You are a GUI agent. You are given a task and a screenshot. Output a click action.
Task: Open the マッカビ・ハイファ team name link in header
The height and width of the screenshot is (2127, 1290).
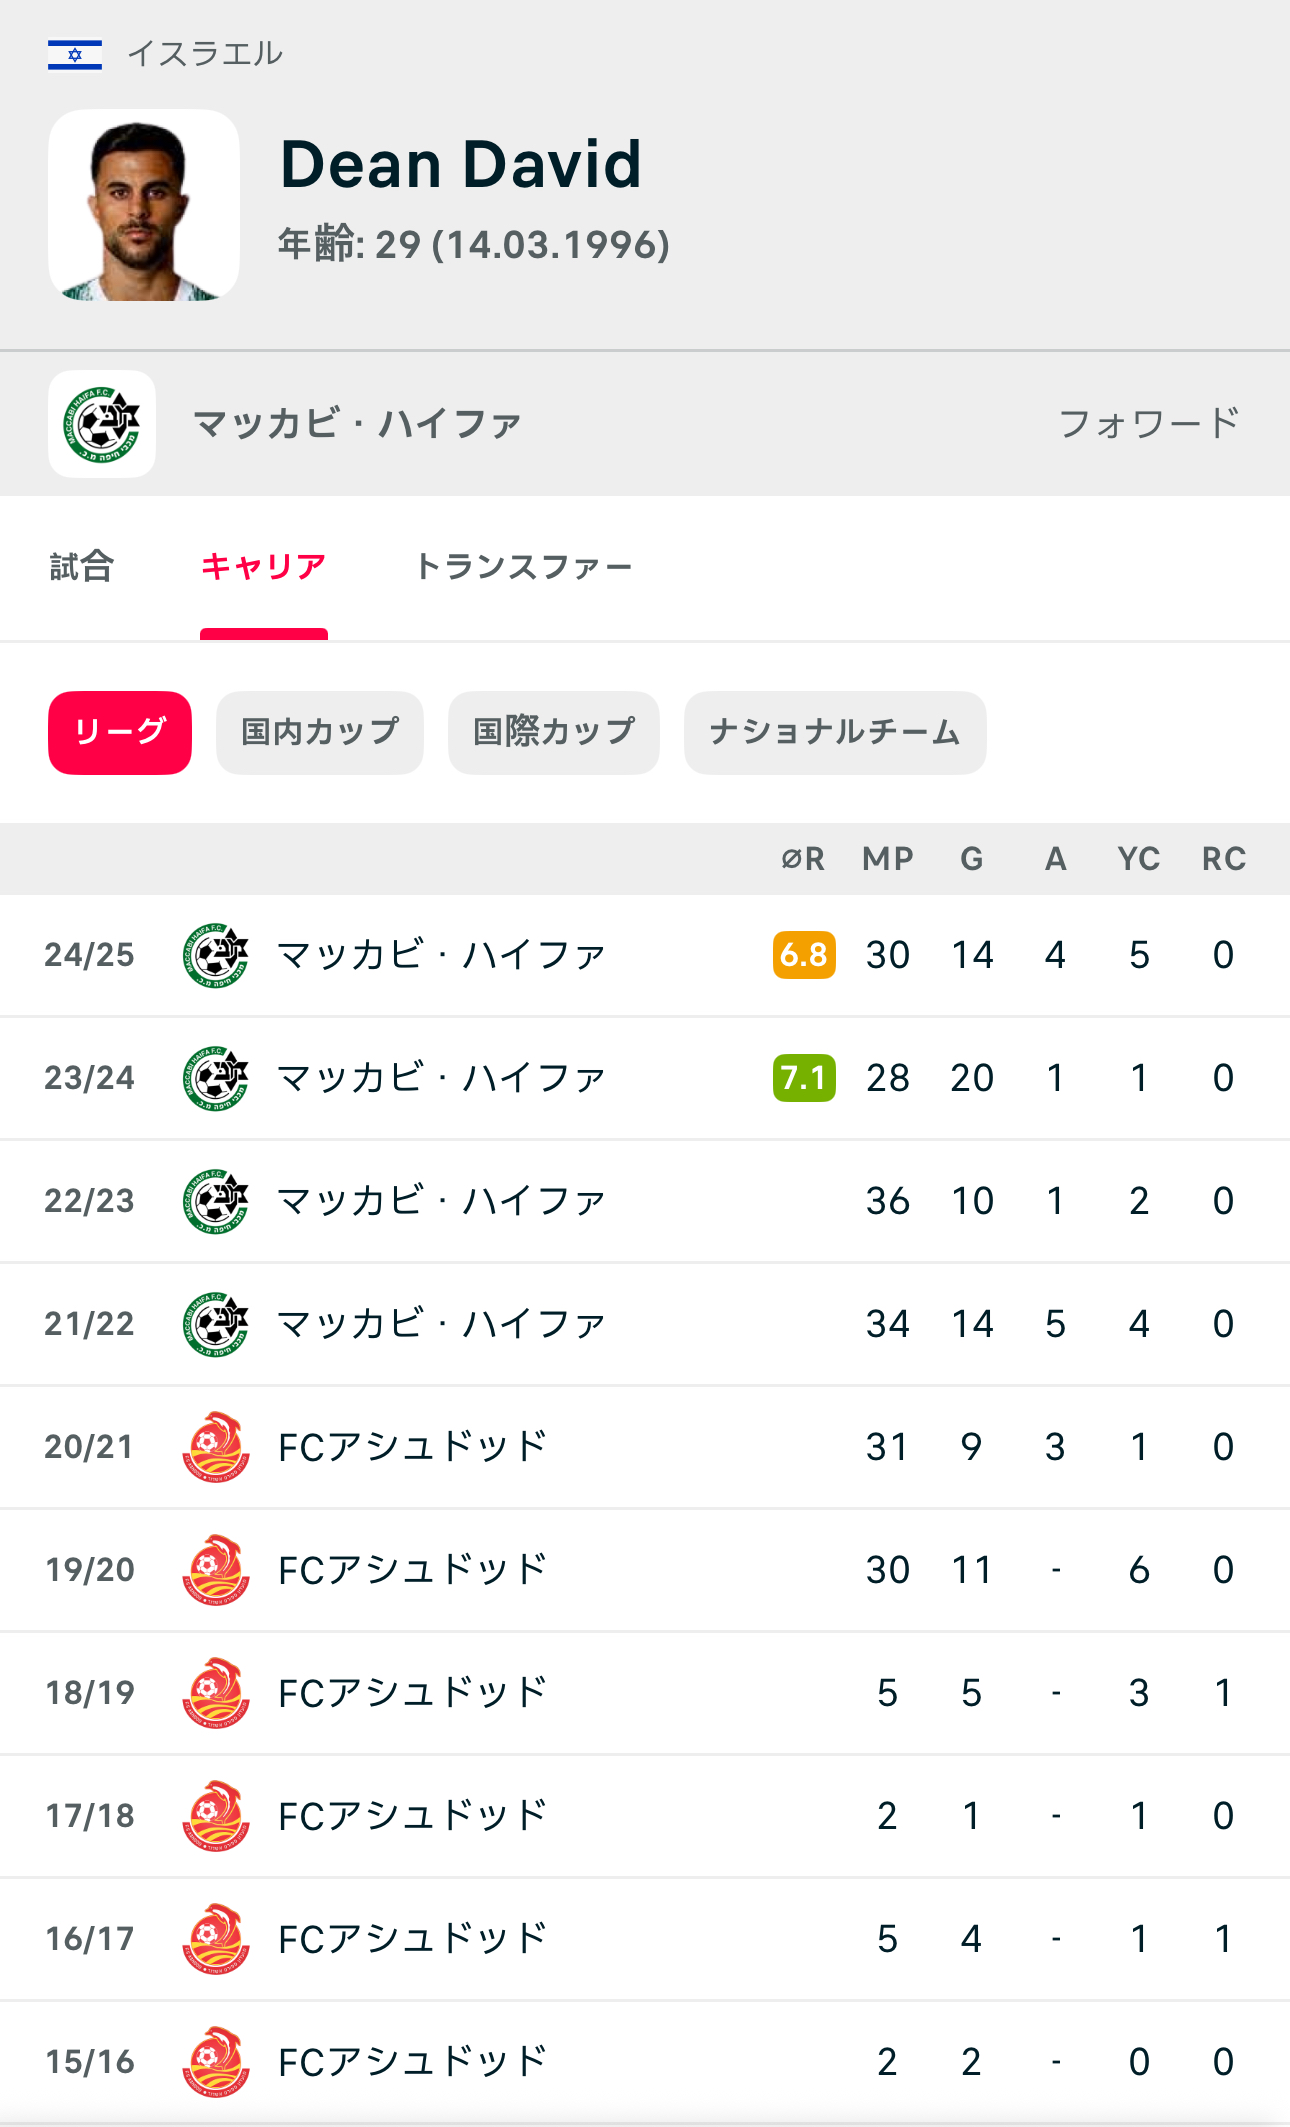click(x=357, y=424)
